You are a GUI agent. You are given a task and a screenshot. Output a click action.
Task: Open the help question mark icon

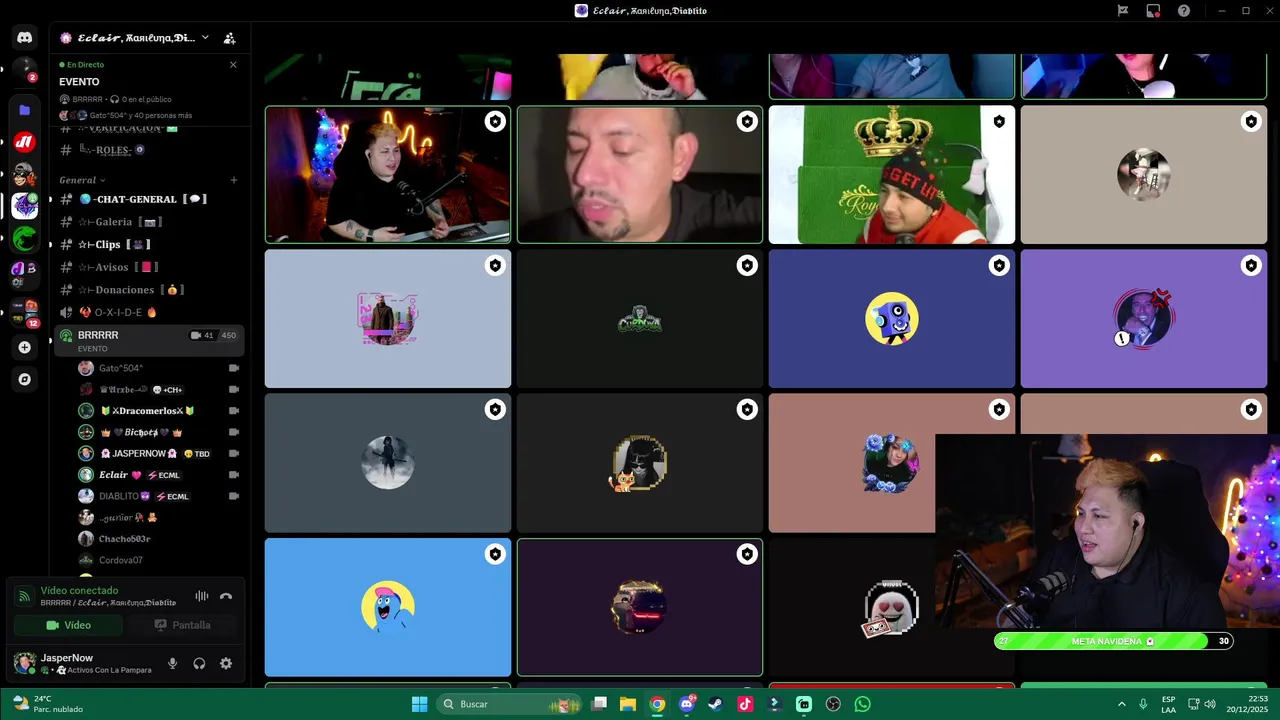(x=1184, y=11)
